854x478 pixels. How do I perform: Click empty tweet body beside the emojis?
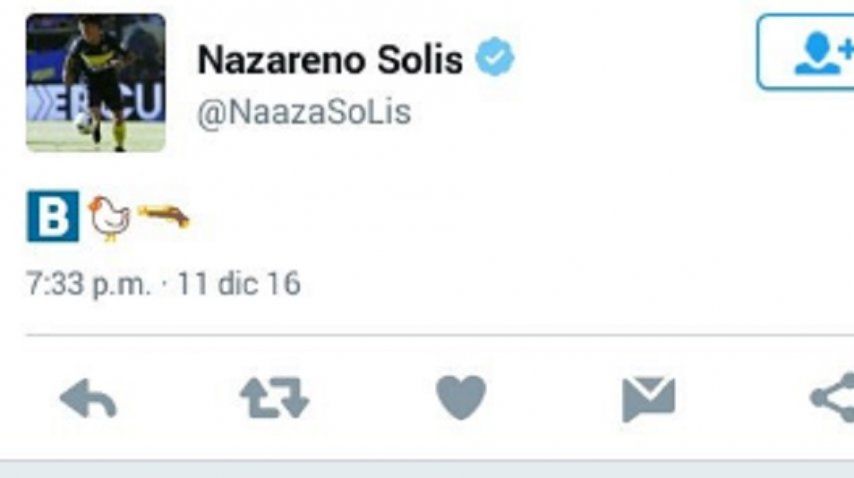pos(490,217)
